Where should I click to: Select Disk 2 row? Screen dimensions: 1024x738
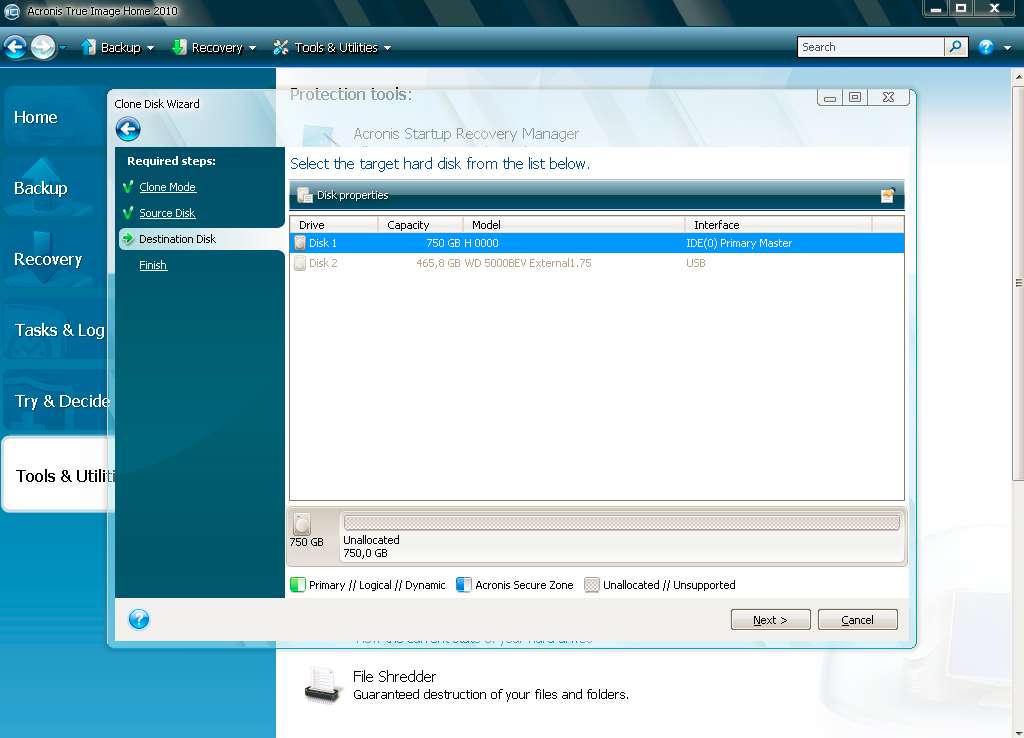[x=597, y=263]
